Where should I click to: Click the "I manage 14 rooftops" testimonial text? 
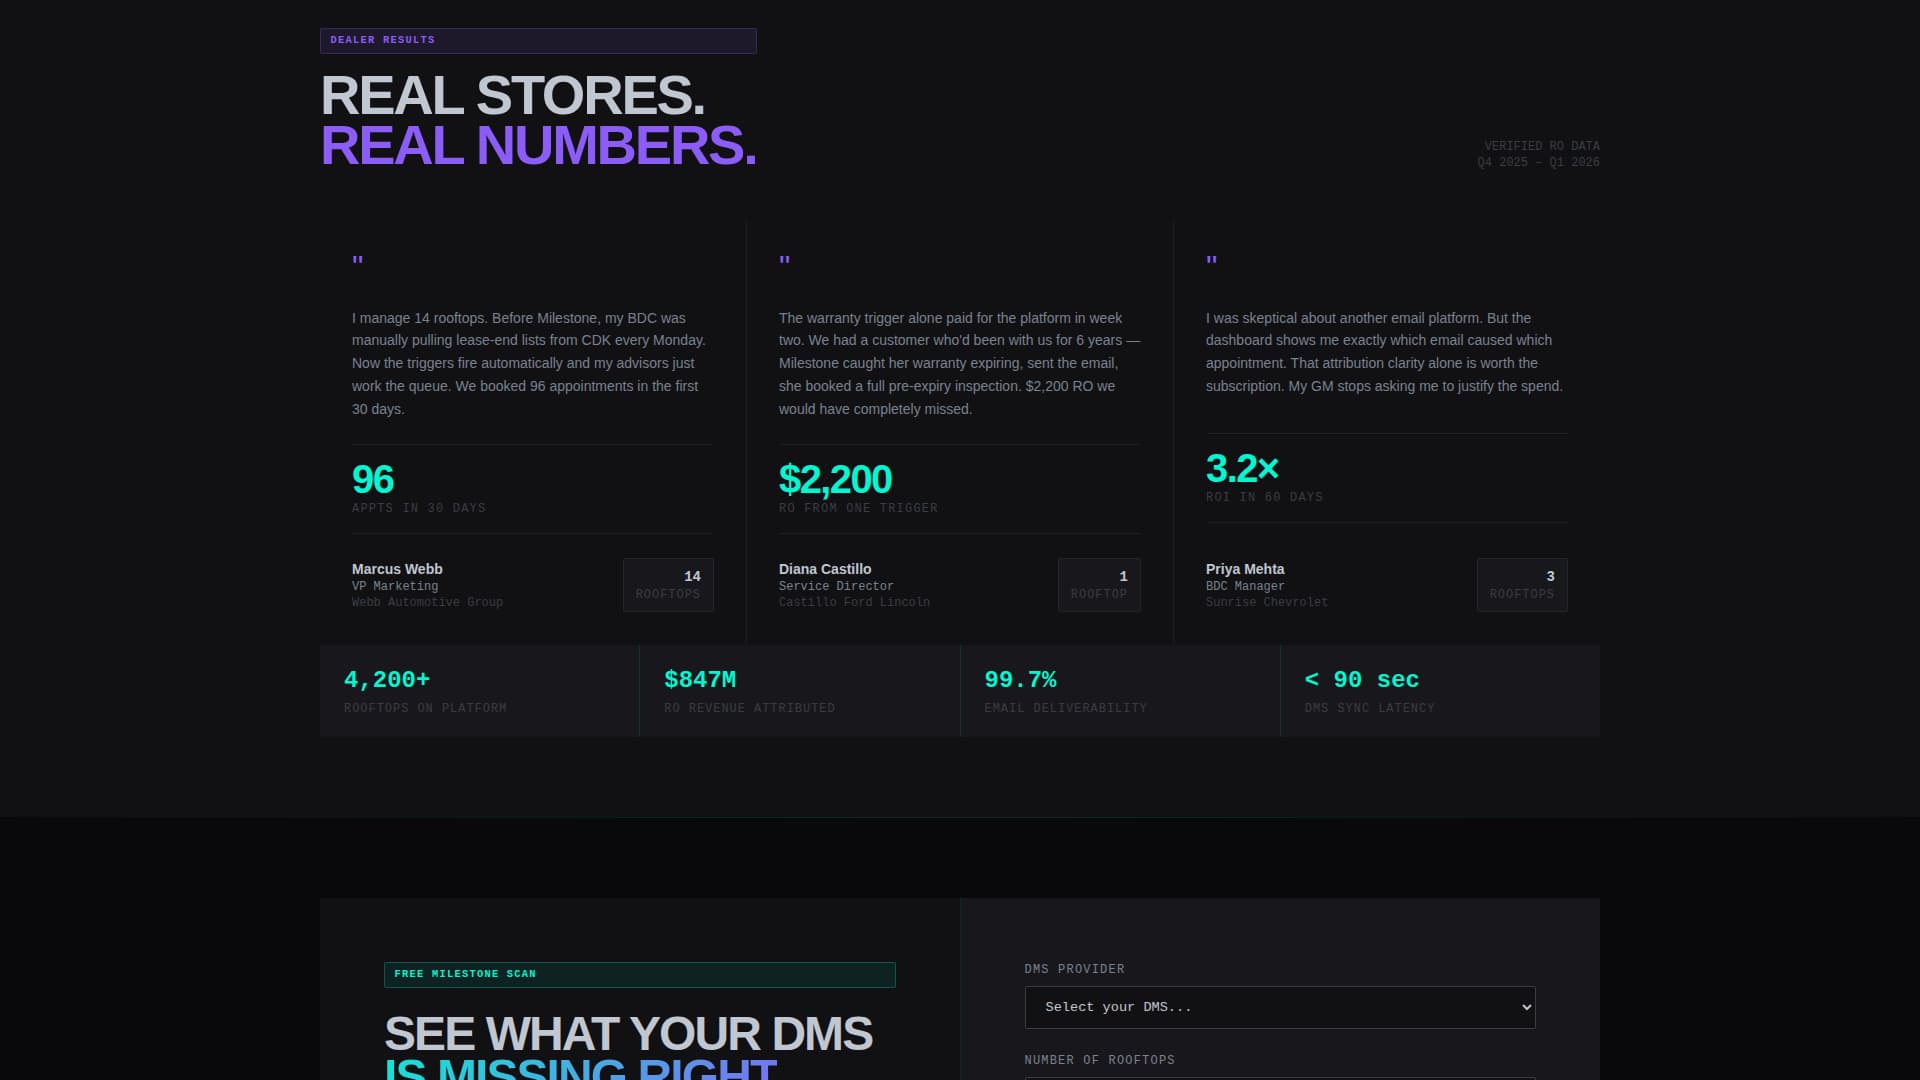(x=530, y=363)
